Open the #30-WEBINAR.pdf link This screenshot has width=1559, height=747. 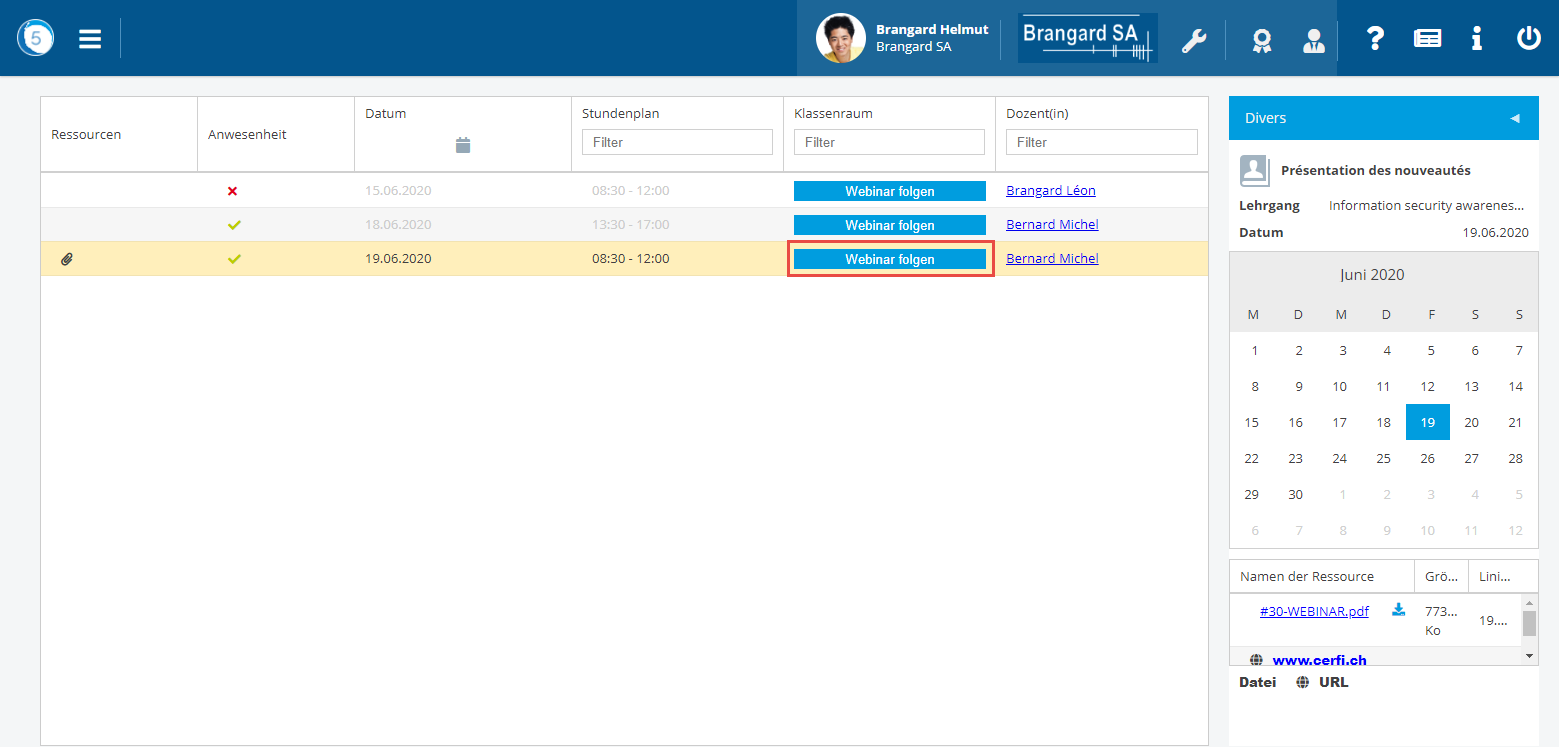click(1314, 611)
